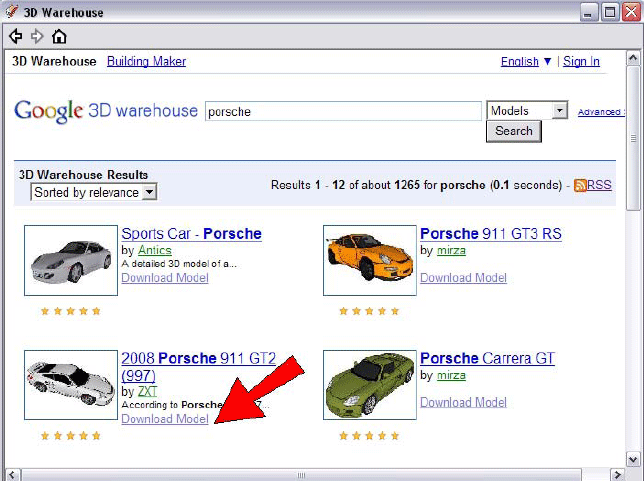Click the vertical scrollbar thumb
This screenshot has width=644, height=481.
tap(633, 138)
